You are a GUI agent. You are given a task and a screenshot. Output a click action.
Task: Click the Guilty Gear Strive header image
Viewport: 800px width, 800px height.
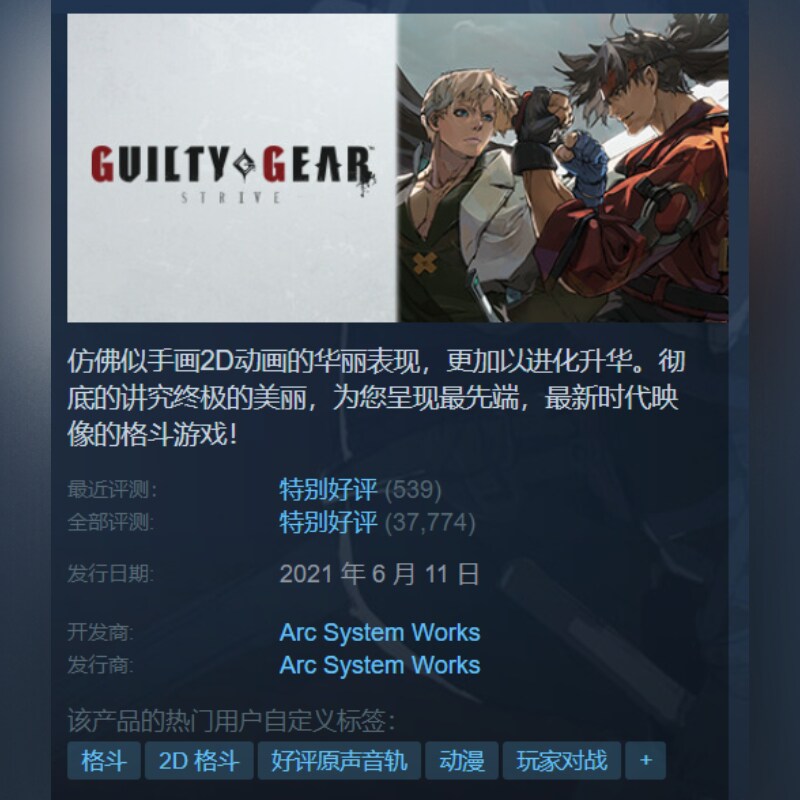[397, 167]
